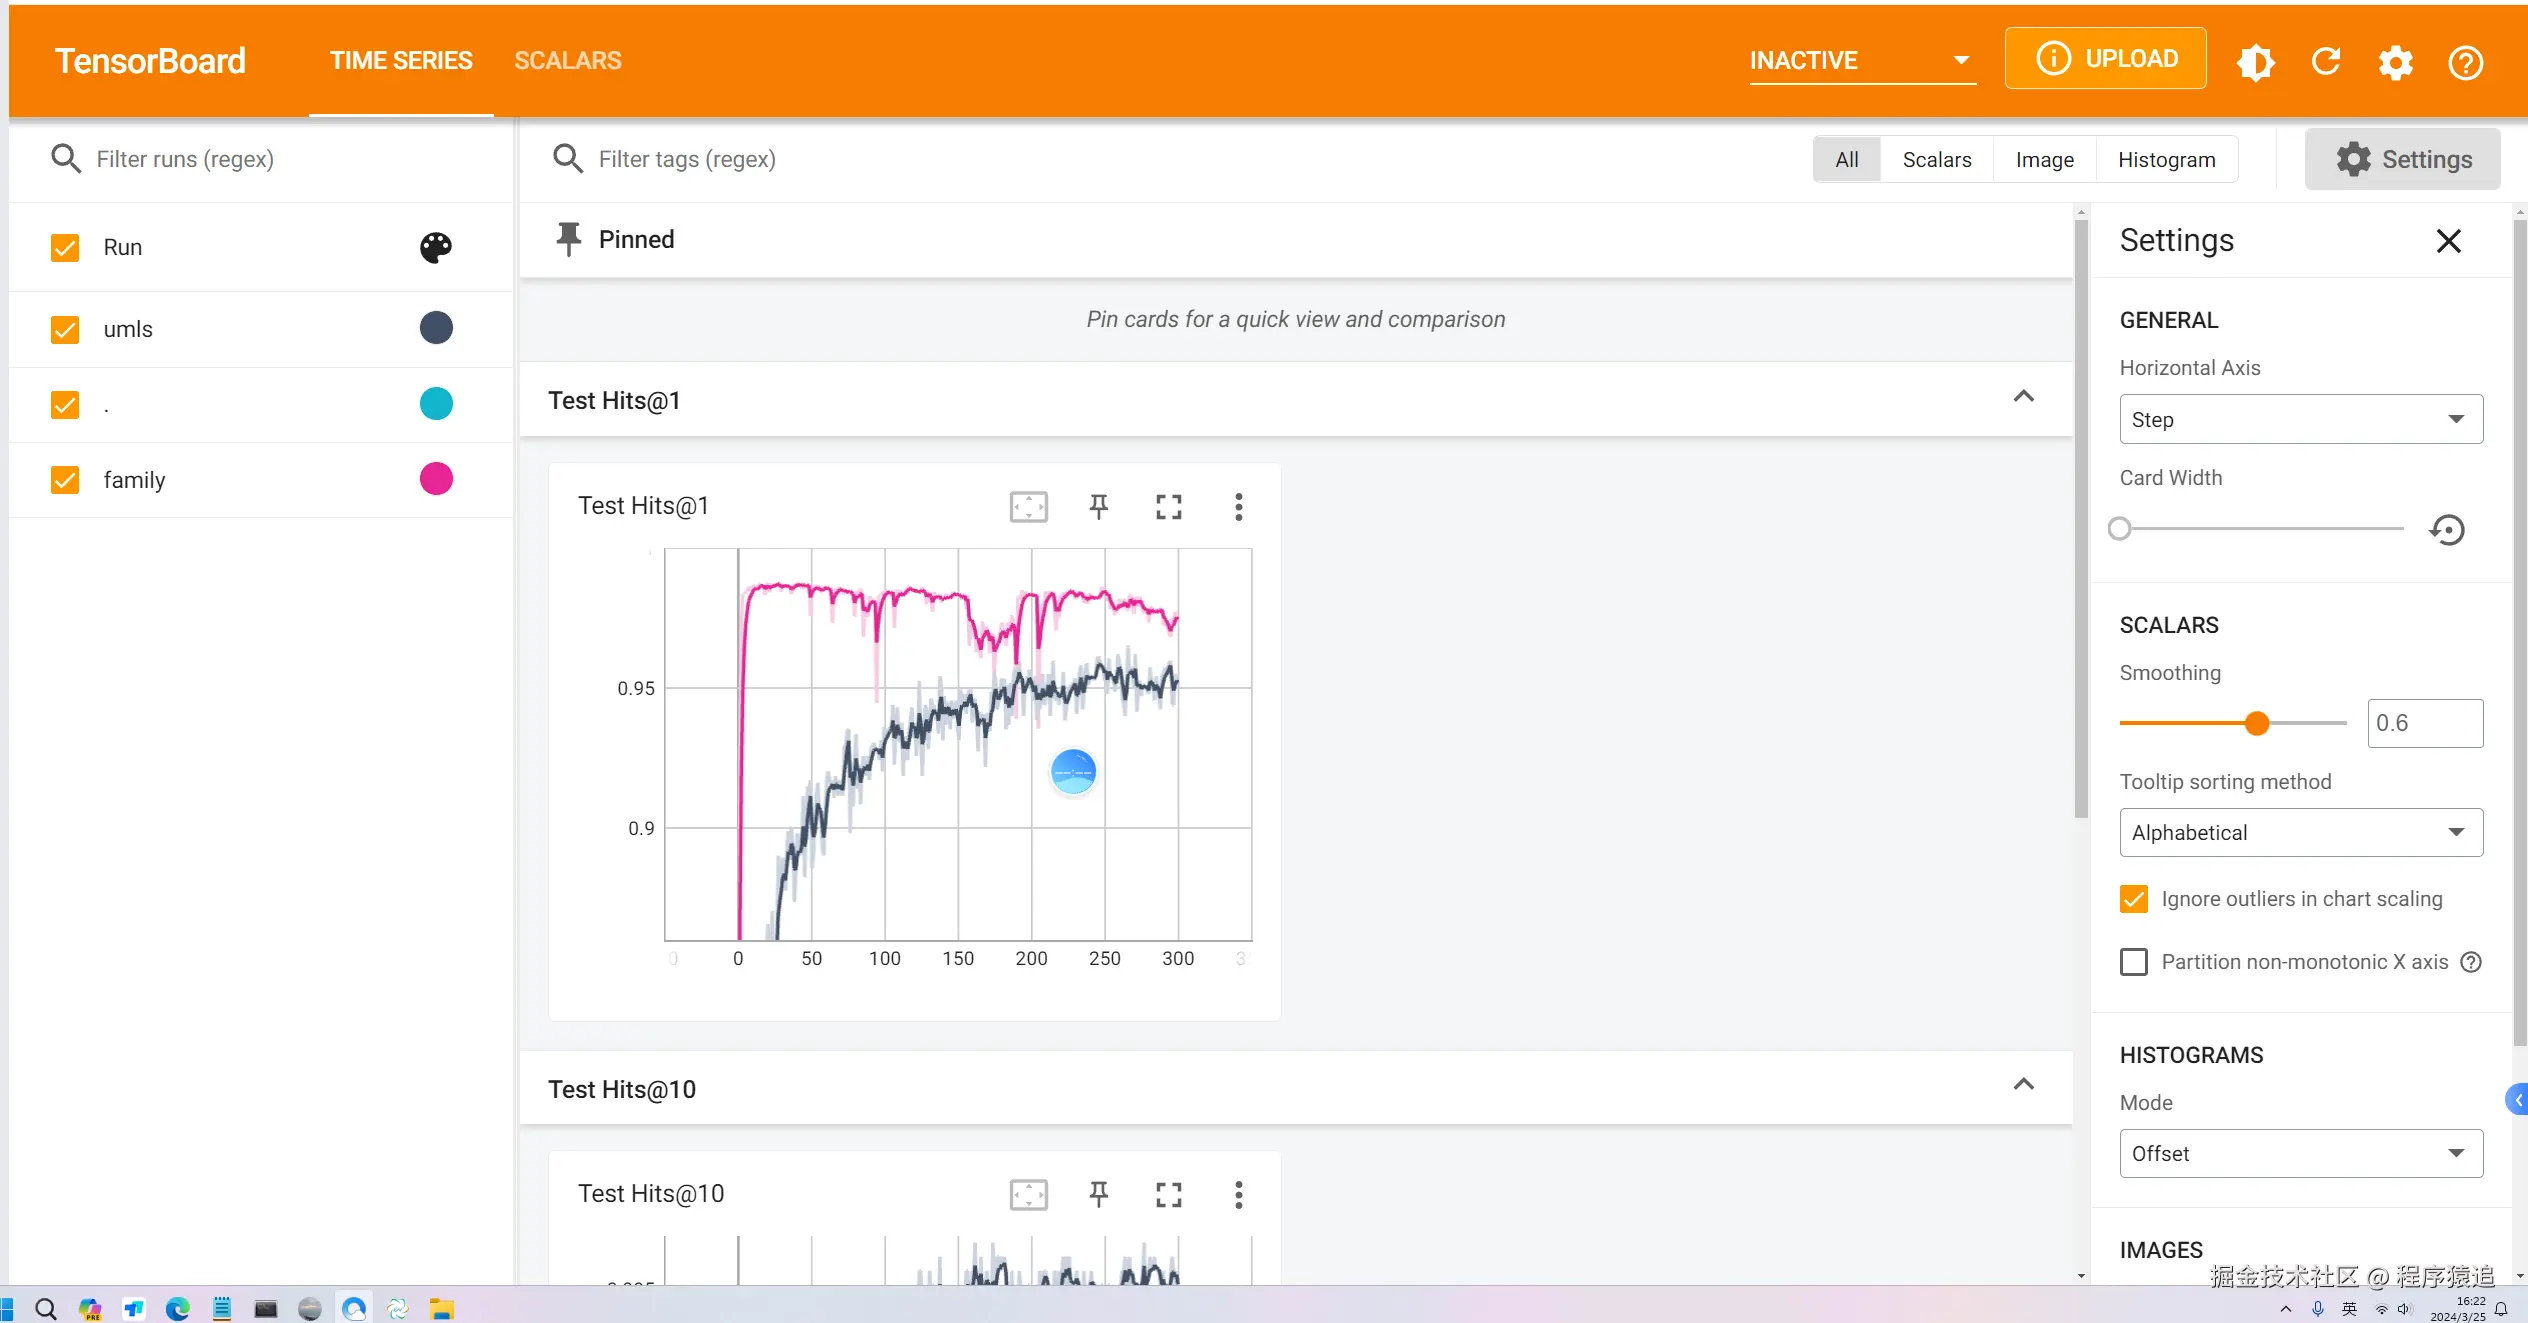
Task: Fit Test Hits@1 chart domain to data
Action: click(1028, 507)
